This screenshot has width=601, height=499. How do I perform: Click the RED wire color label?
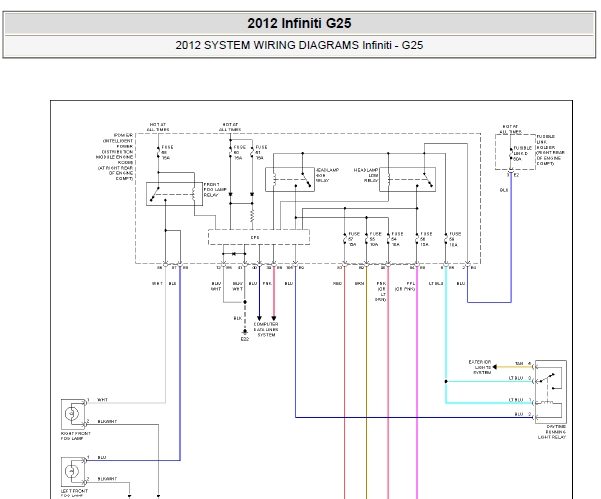tap(337, 284)
